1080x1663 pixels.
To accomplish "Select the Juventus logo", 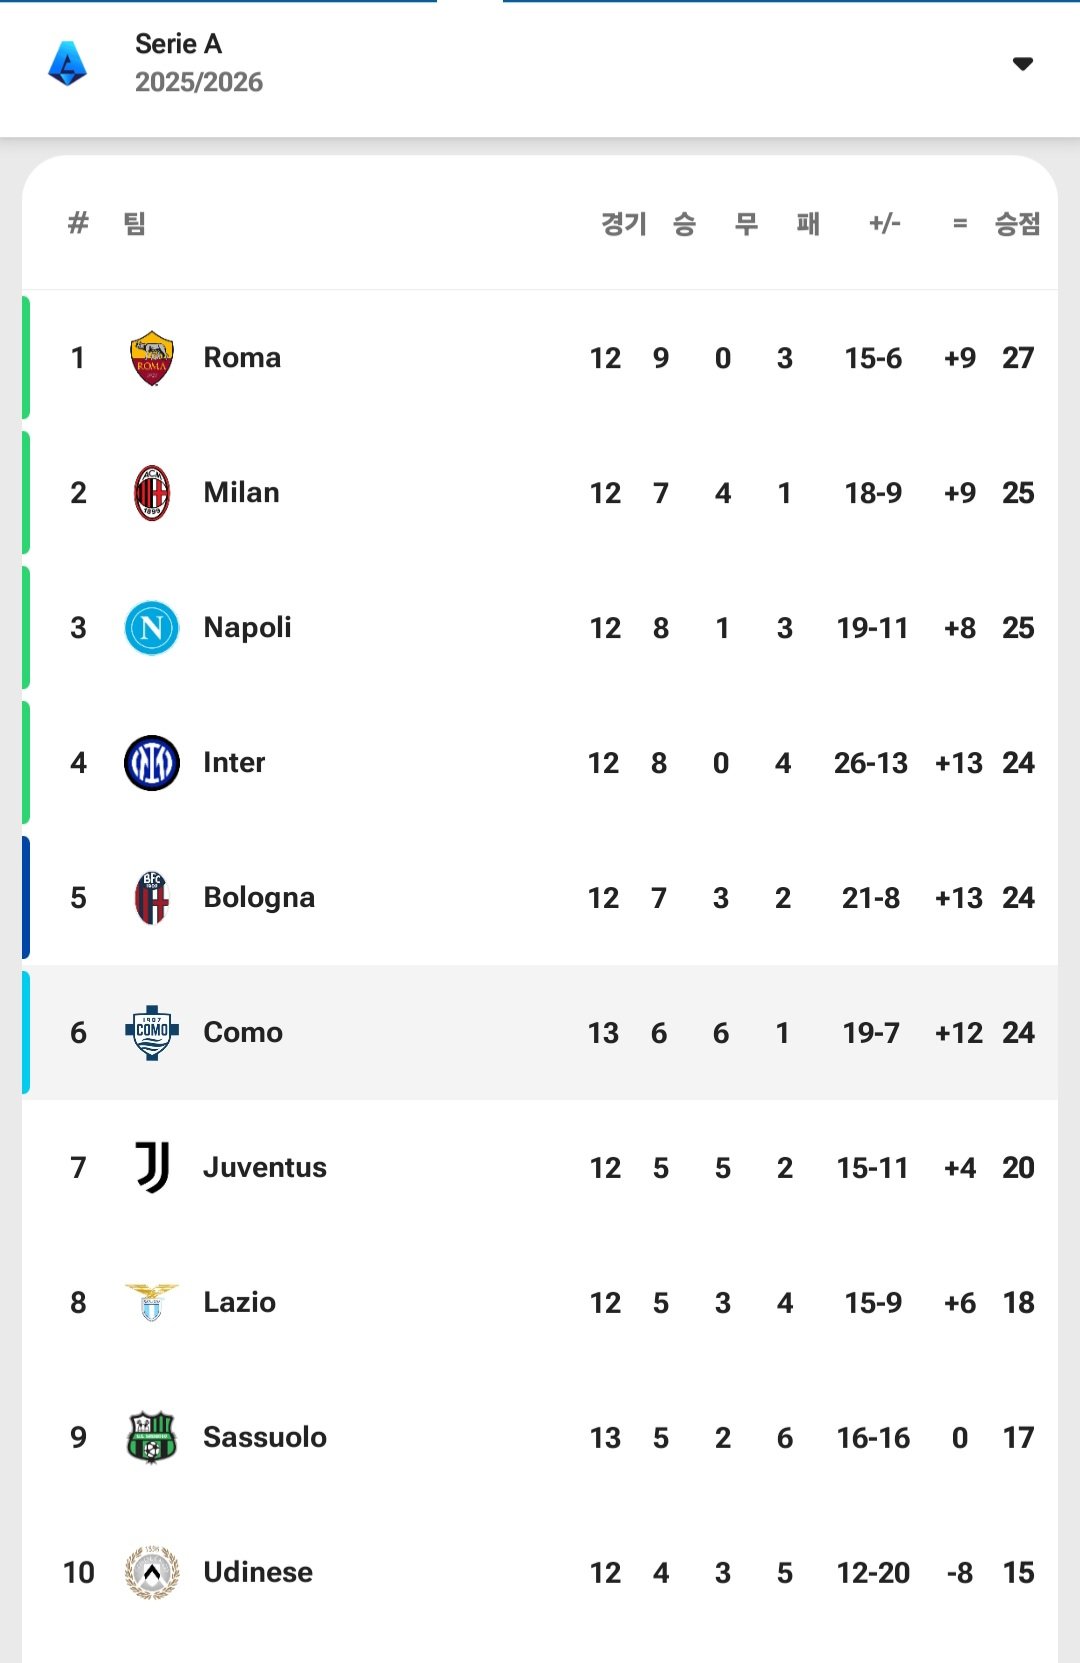I will pos(152,1168).
